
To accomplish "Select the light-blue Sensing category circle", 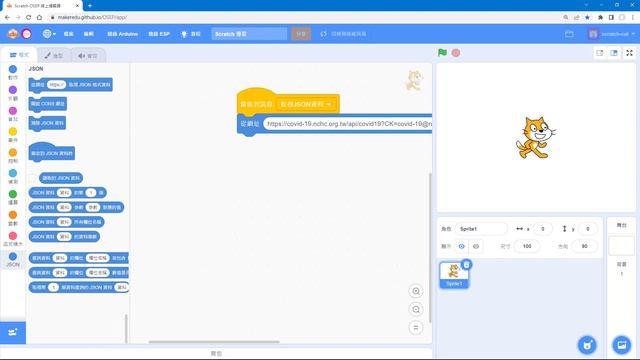I will [x=13, y=173].
